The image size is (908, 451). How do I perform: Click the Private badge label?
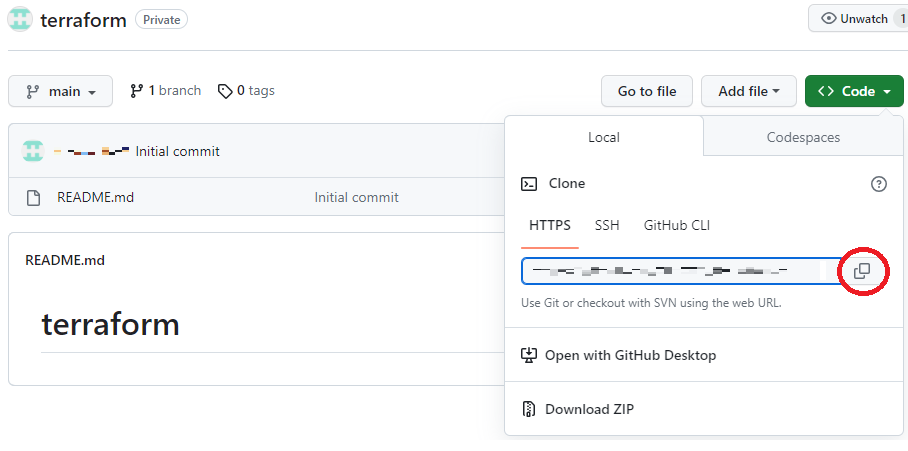tap(162, 20)
